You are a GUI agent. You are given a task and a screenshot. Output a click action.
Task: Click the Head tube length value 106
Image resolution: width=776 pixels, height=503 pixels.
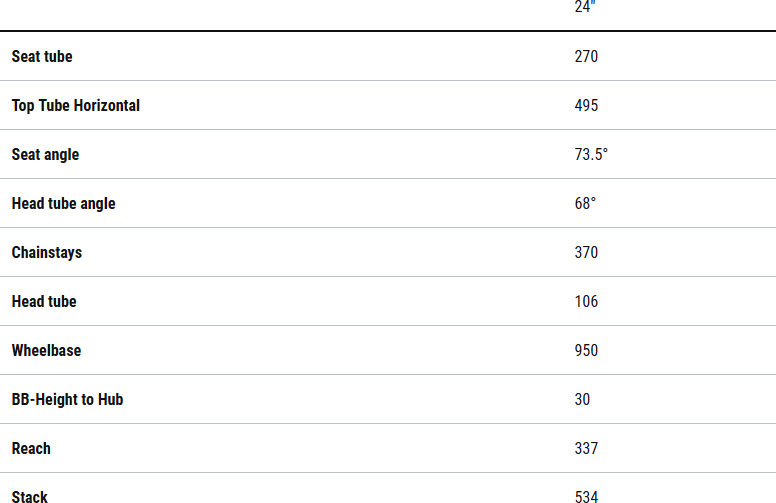tap(586, 302)
